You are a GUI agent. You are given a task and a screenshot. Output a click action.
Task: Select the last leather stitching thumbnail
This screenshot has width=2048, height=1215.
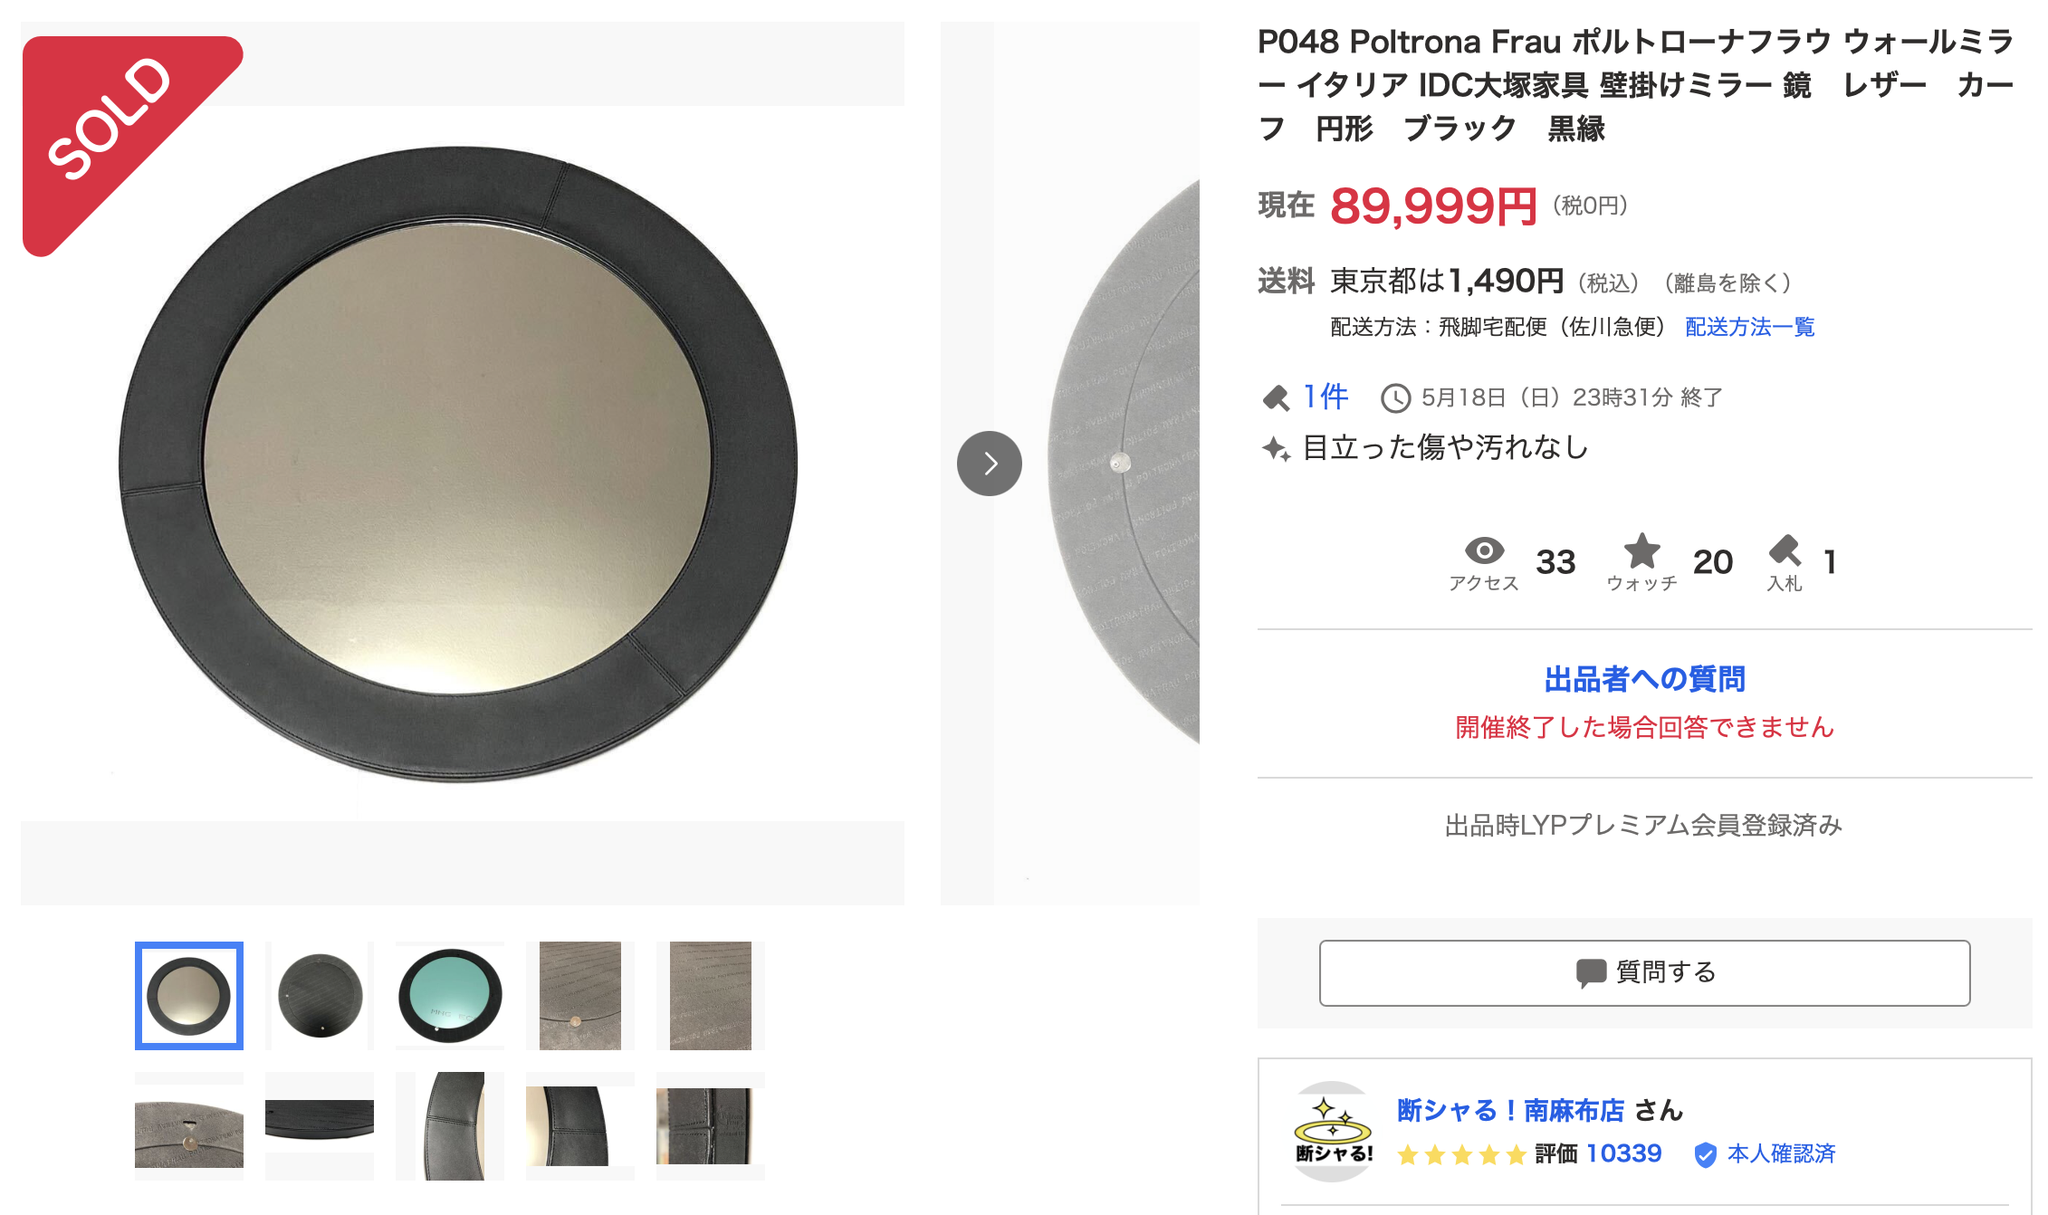point(710,1126)
